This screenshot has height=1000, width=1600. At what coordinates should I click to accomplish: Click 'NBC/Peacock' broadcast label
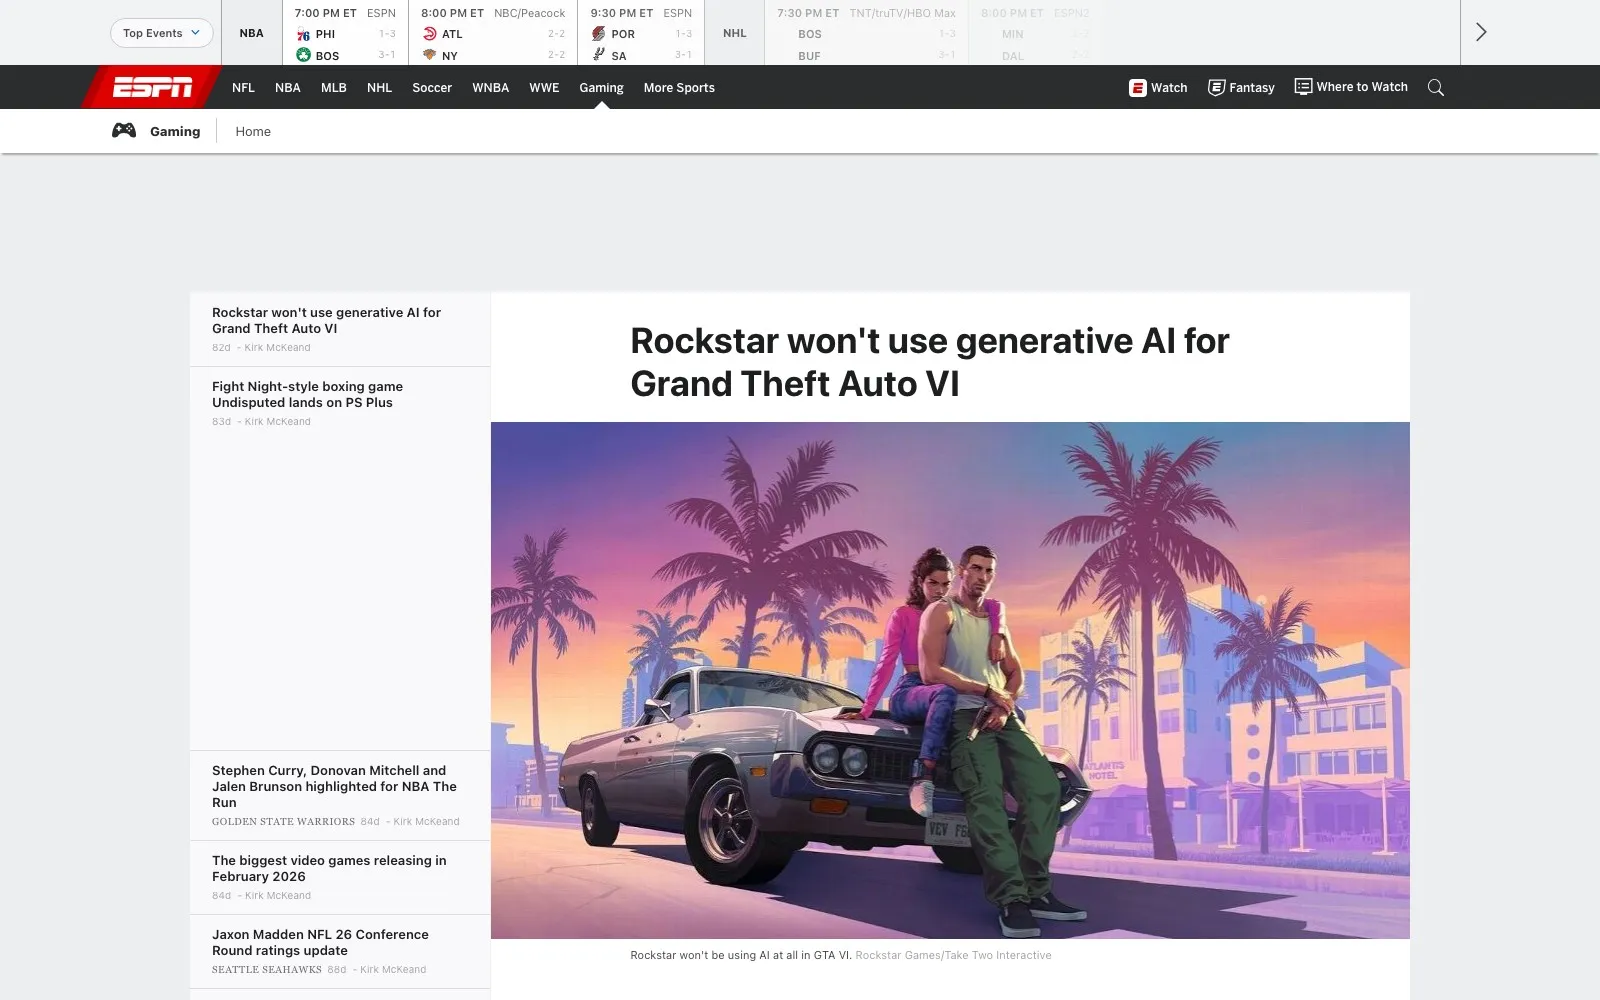(530, 13)
